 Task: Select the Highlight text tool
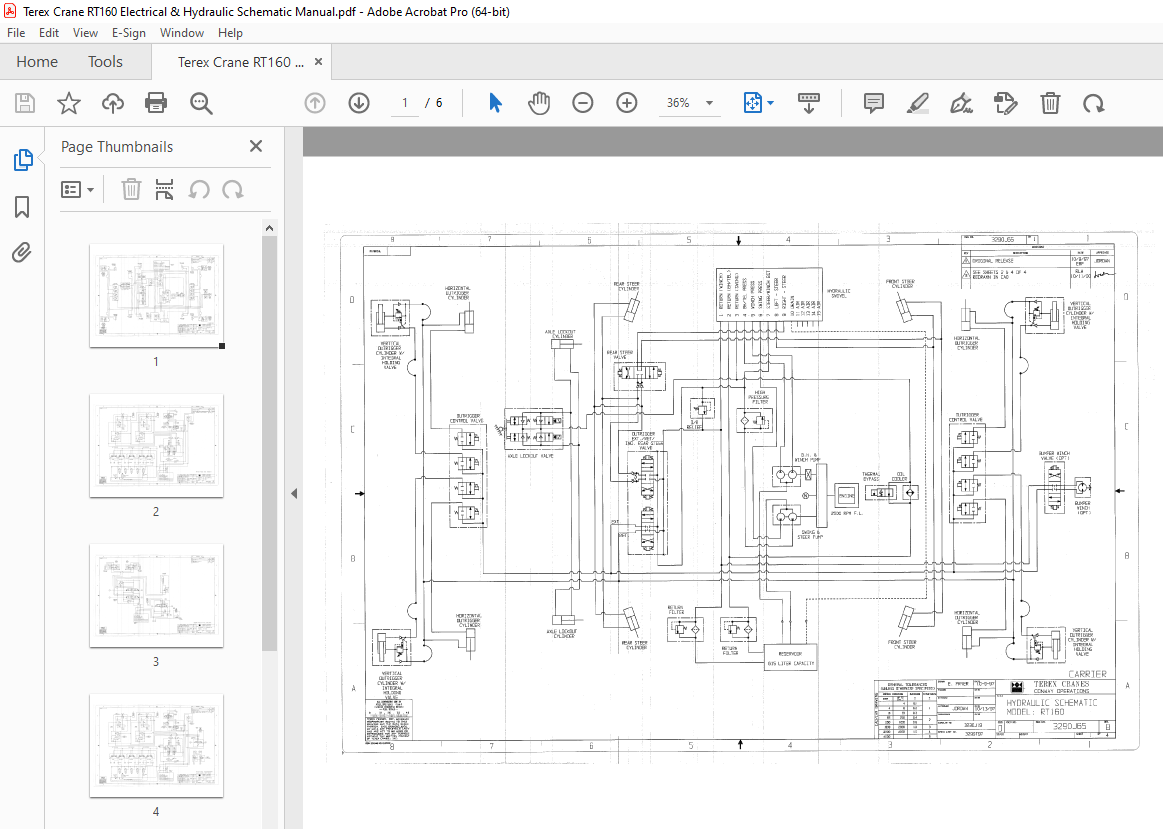[918, 103]
